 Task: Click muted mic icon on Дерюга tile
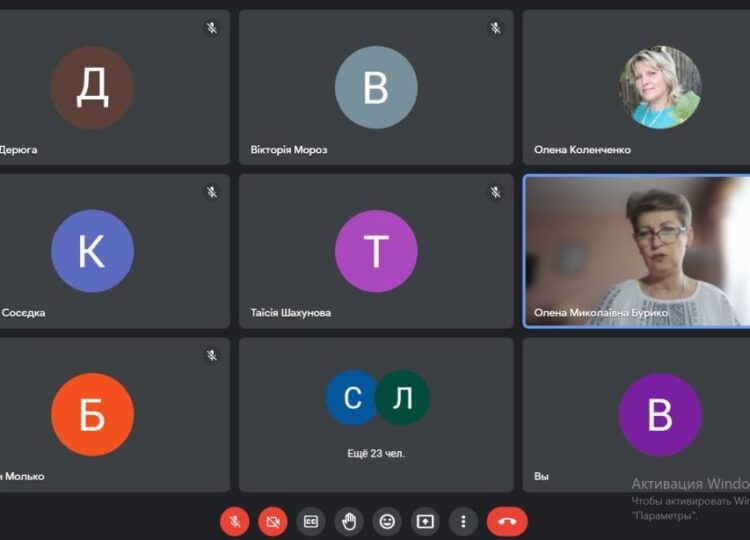(212, 28)
